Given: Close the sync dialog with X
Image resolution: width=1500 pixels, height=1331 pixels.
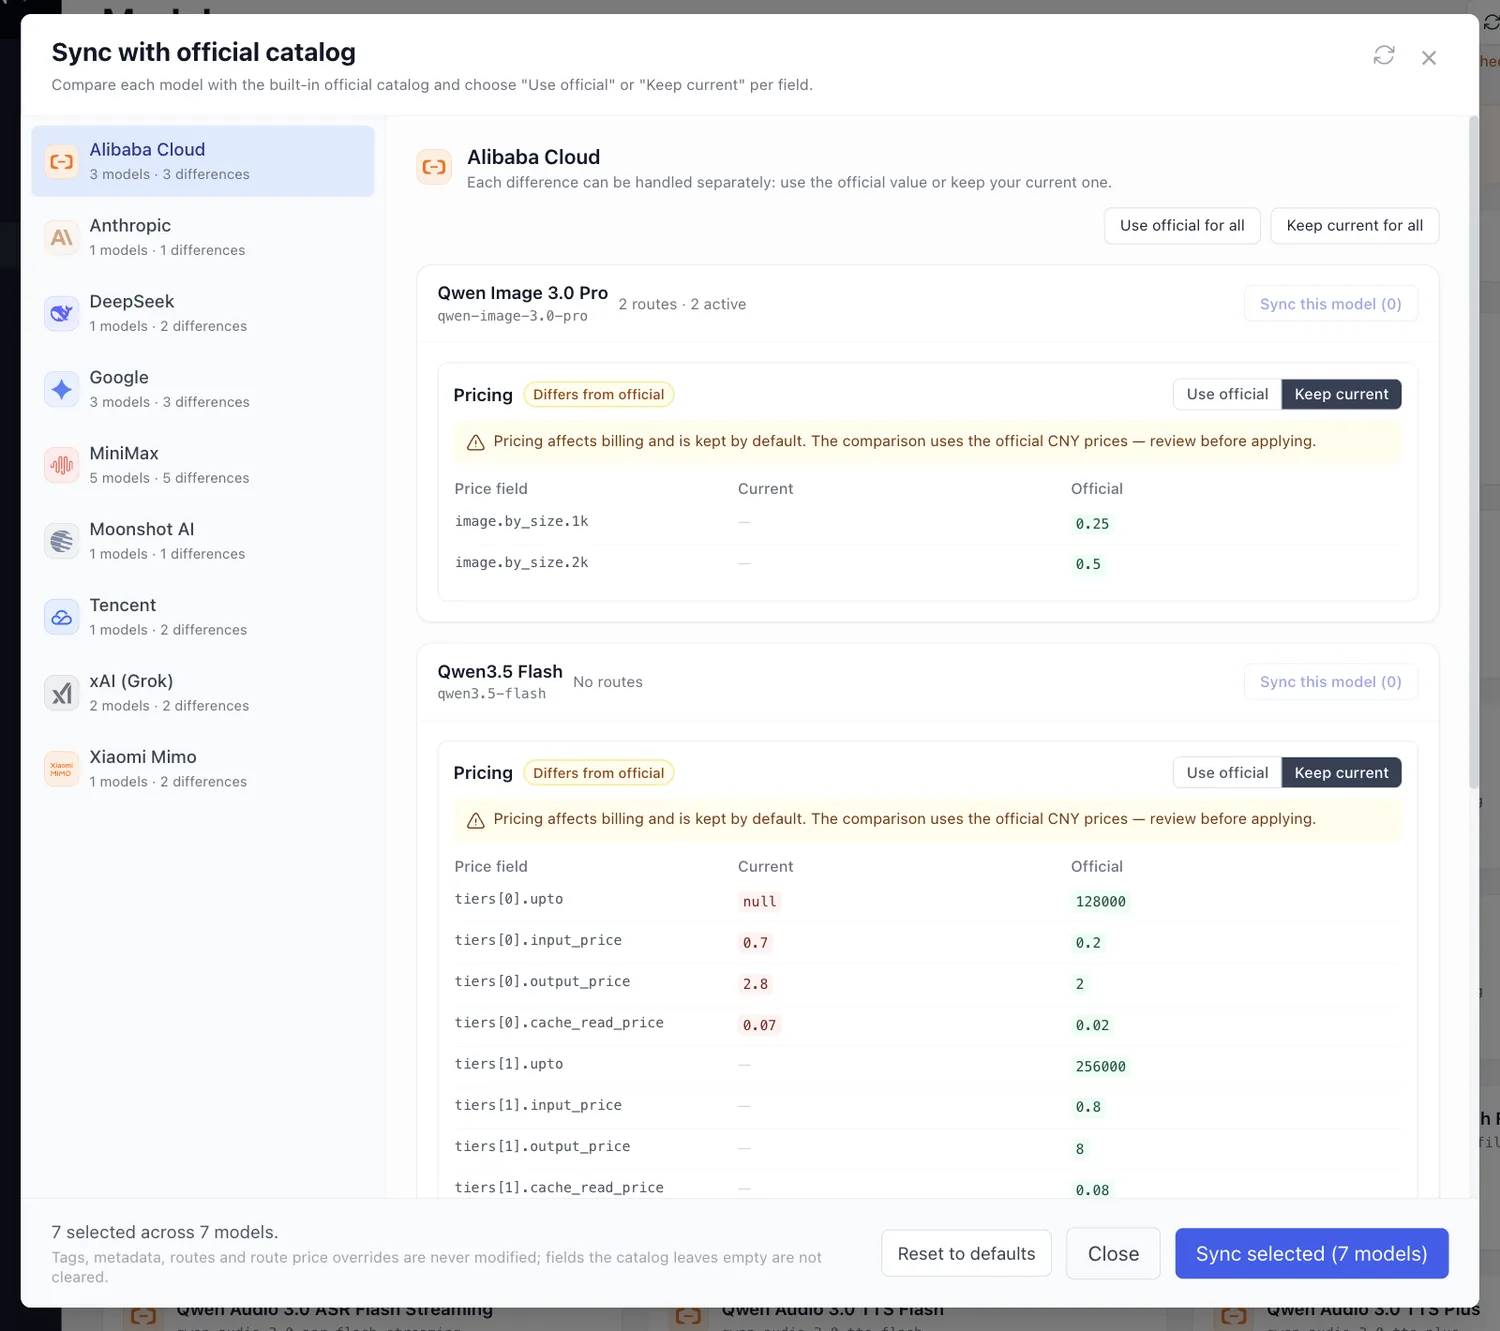Looking at the screenshot, I should click(1429, 58).
